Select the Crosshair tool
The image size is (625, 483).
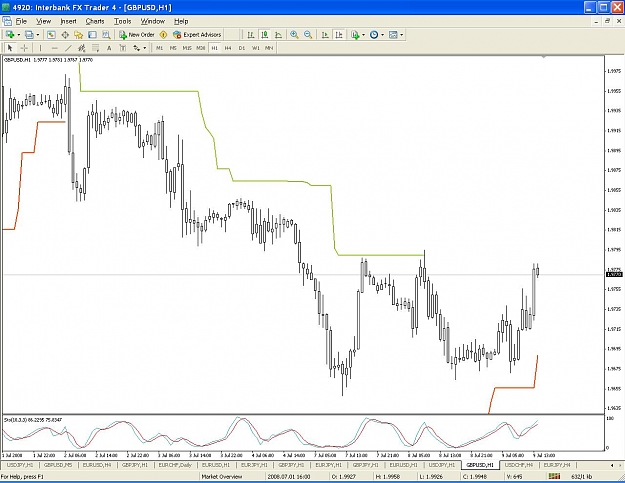pyautogui.click(x=24, y=48)
